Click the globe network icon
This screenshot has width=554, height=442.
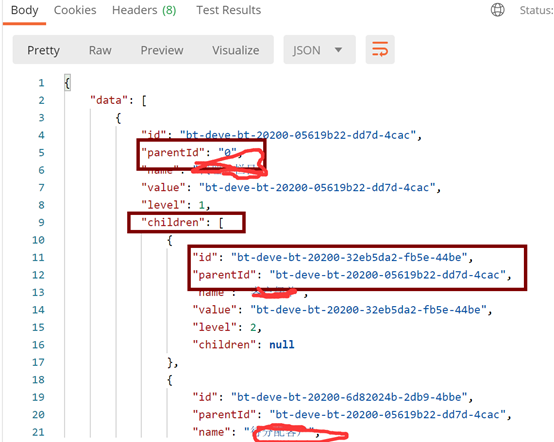pos(497,10)
